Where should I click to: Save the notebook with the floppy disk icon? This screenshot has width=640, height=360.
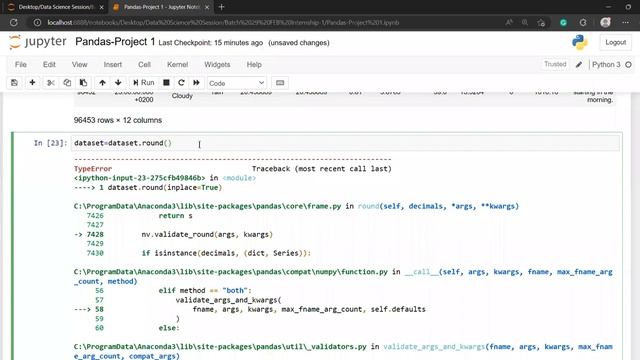14,83
